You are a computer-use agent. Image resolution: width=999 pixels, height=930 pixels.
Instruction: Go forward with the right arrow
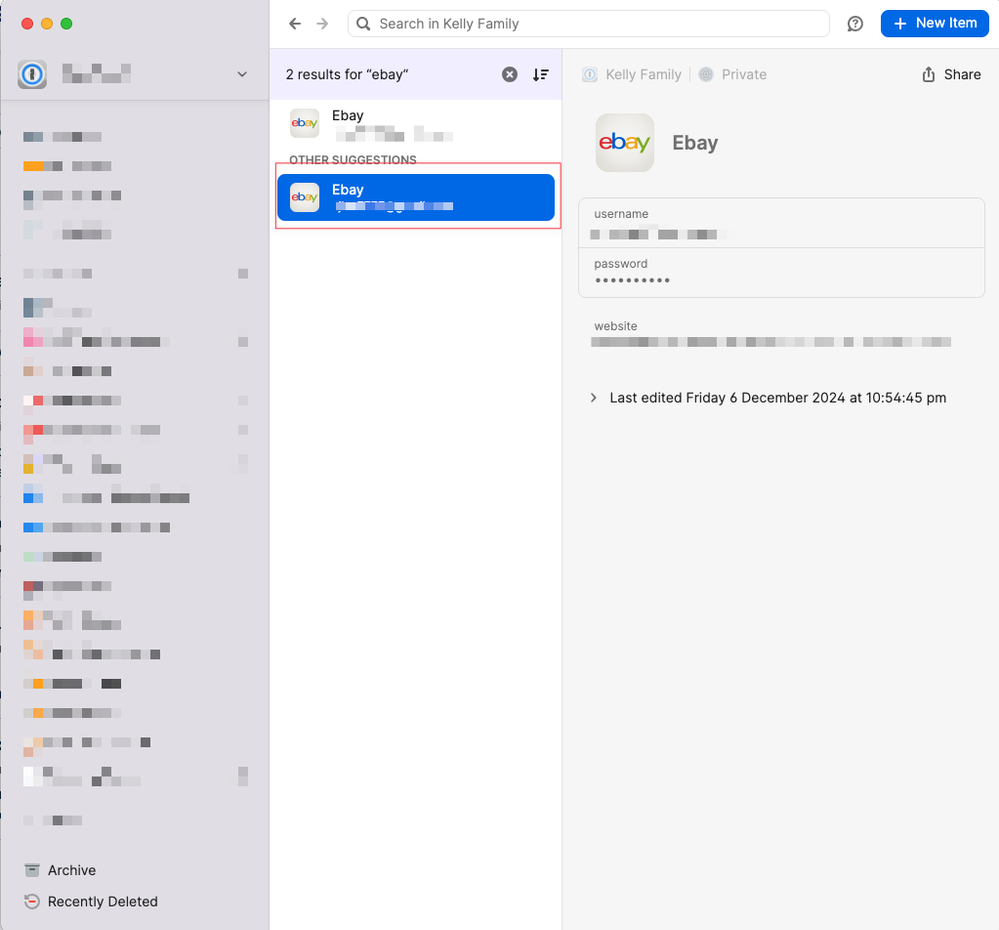[x=322, y=24]
